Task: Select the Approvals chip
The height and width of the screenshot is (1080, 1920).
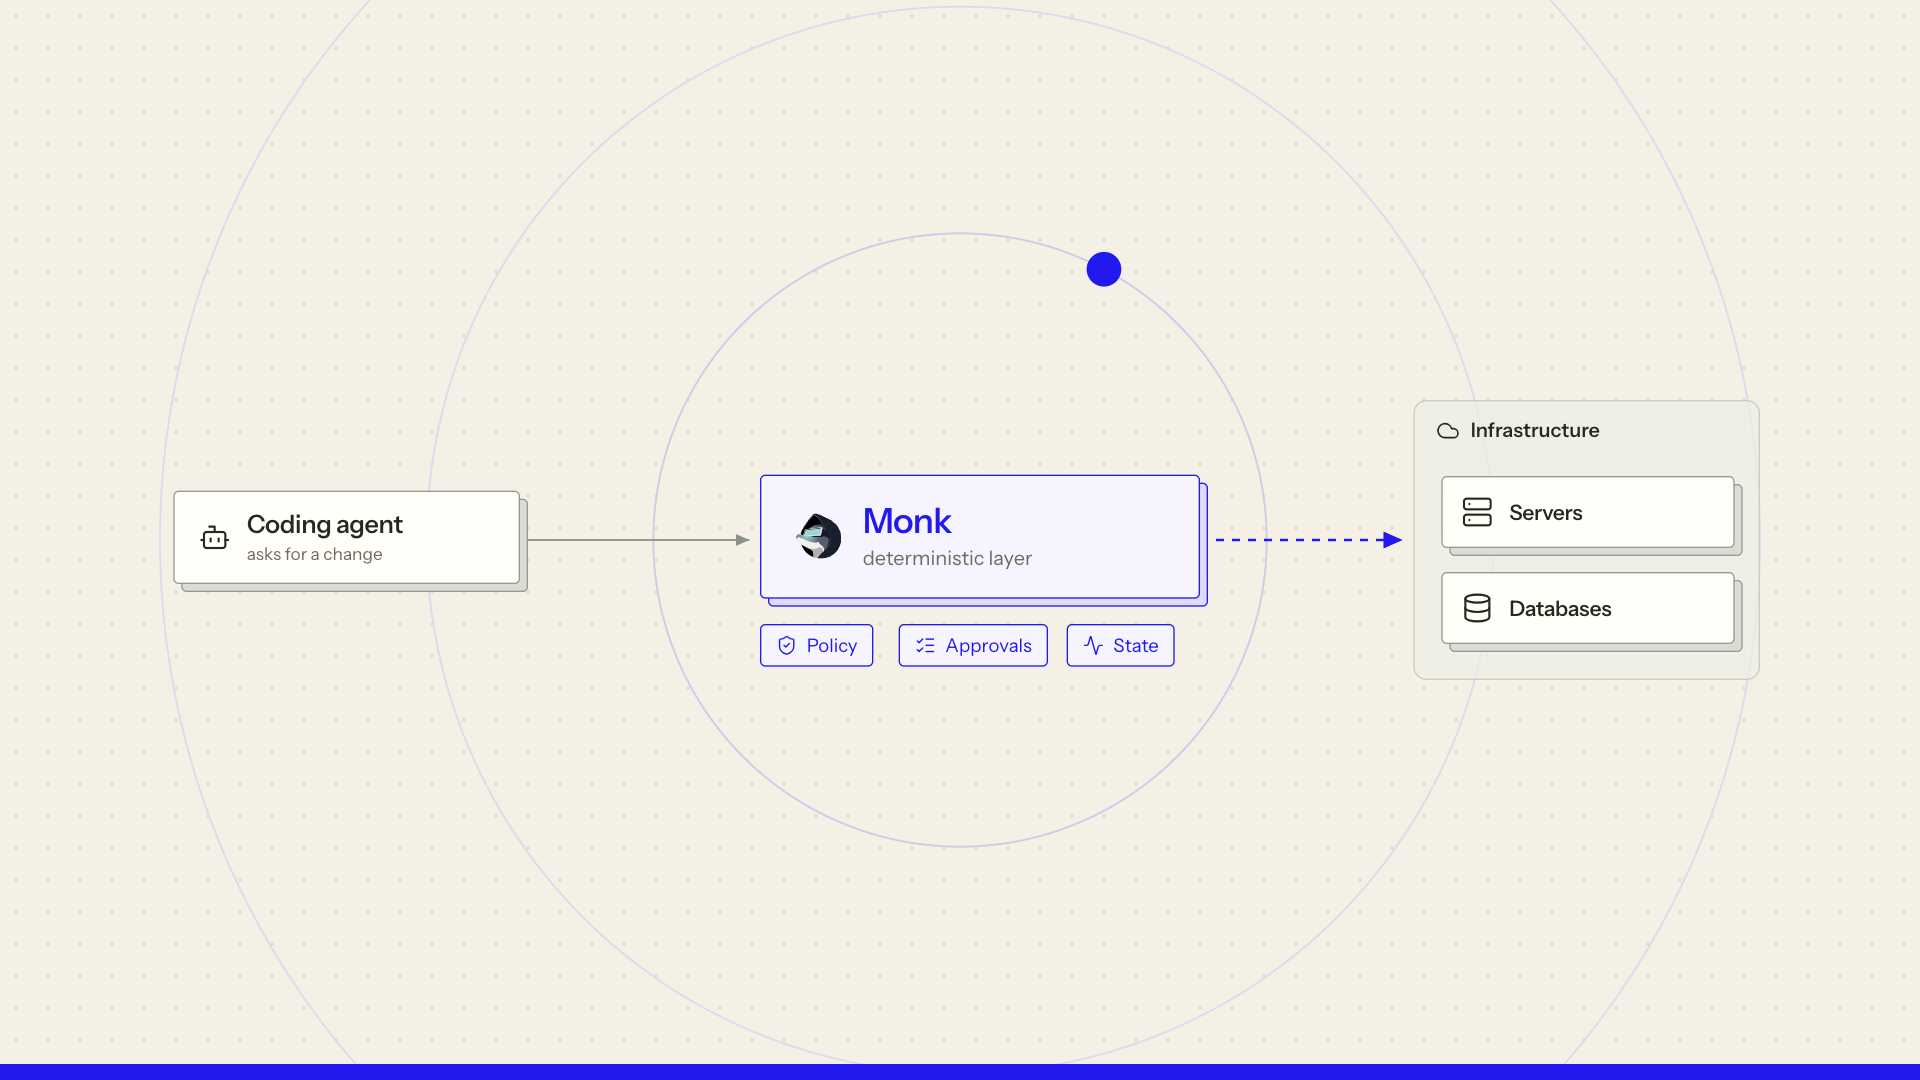Action: (x=973, y=646)
